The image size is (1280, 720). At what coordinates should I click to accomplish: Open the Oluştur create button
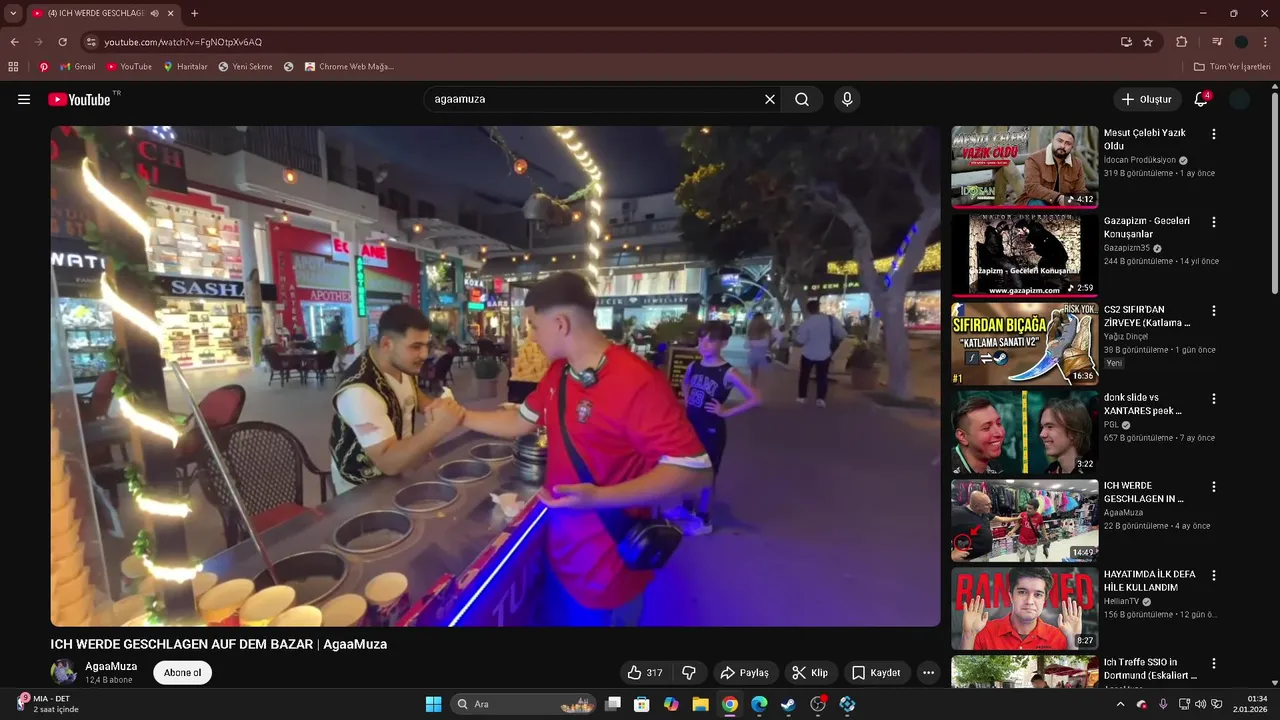(1146, 99)
